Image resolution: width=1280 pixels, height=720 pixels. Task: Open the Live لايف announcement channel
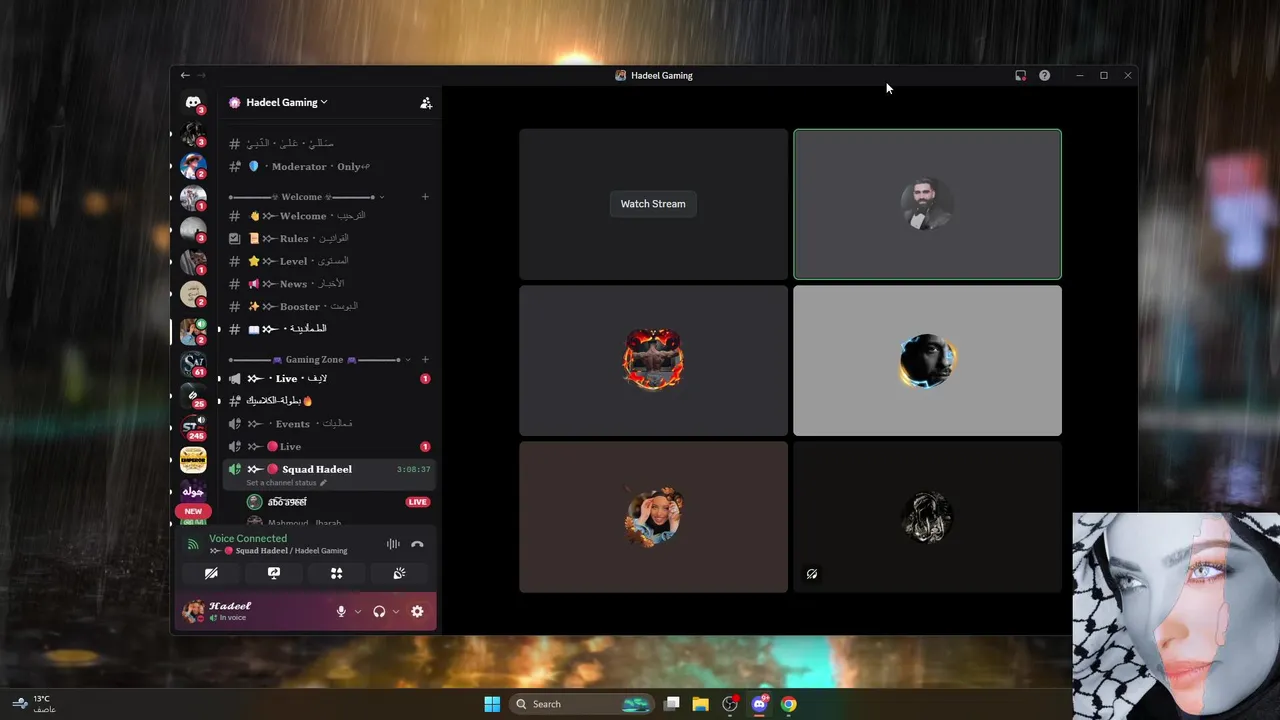click(329, 379)
